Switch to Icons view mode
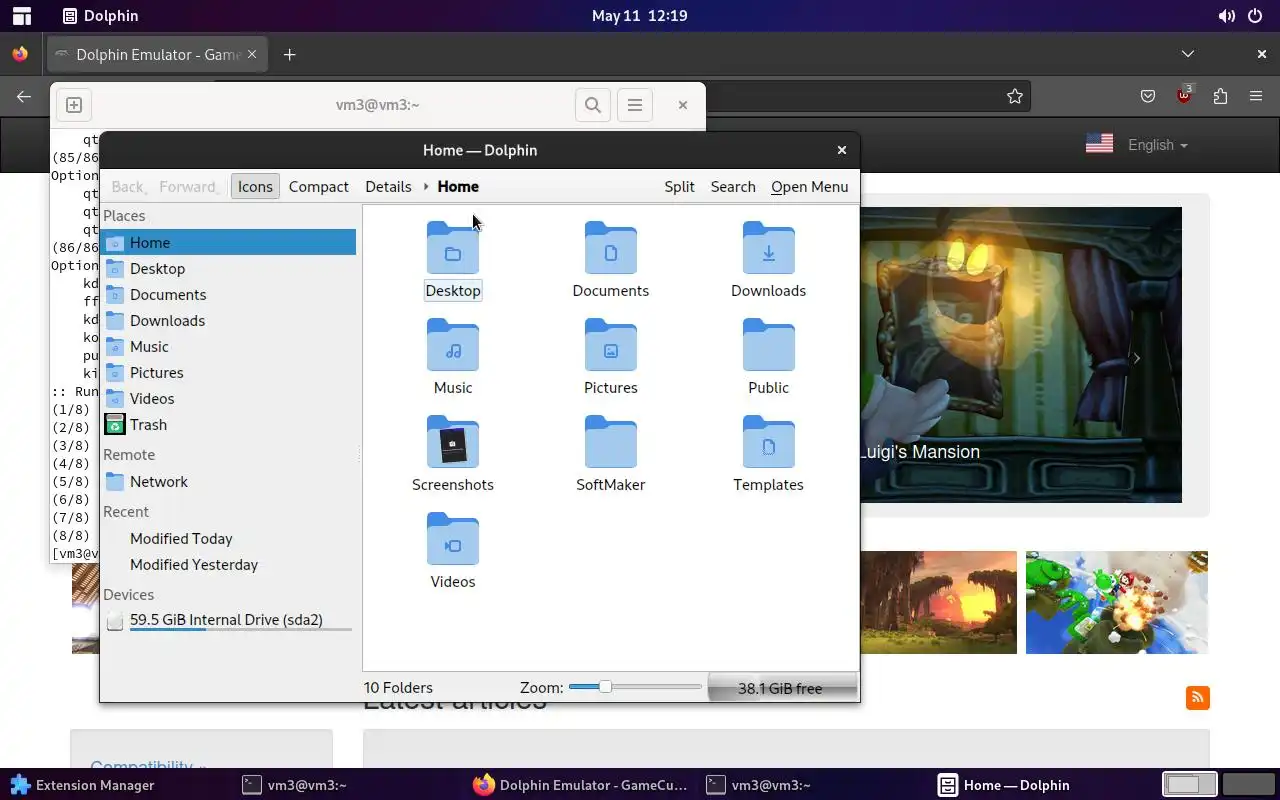Viewport: 1280px width, 800px height. 255,186
